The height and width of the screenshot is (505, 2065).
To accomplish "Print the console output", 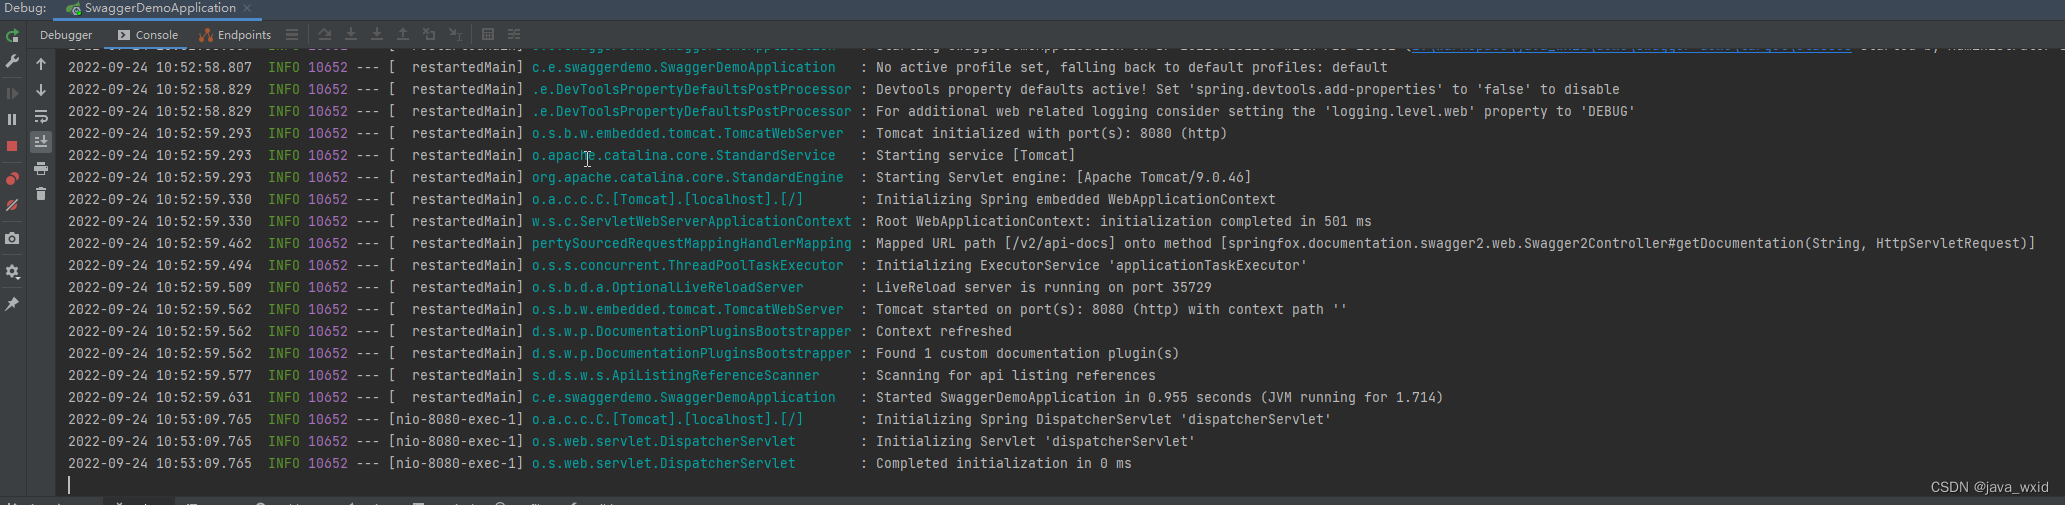I will point(41,168).
